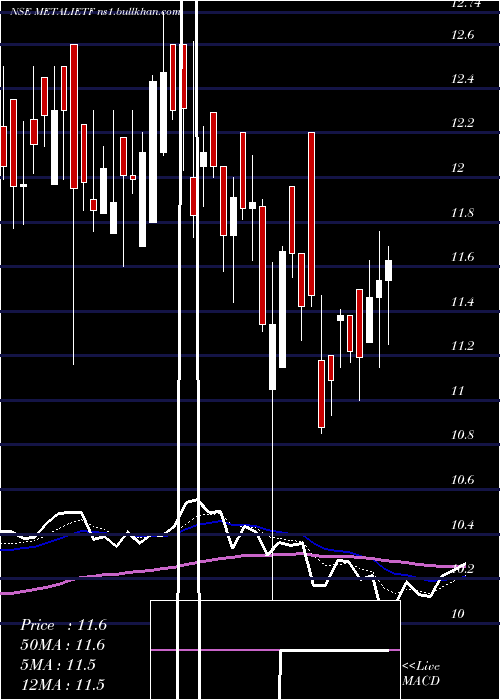Click the 11.8 price axis label
This screenshot has height=700, width=500.
pos(463,212)
